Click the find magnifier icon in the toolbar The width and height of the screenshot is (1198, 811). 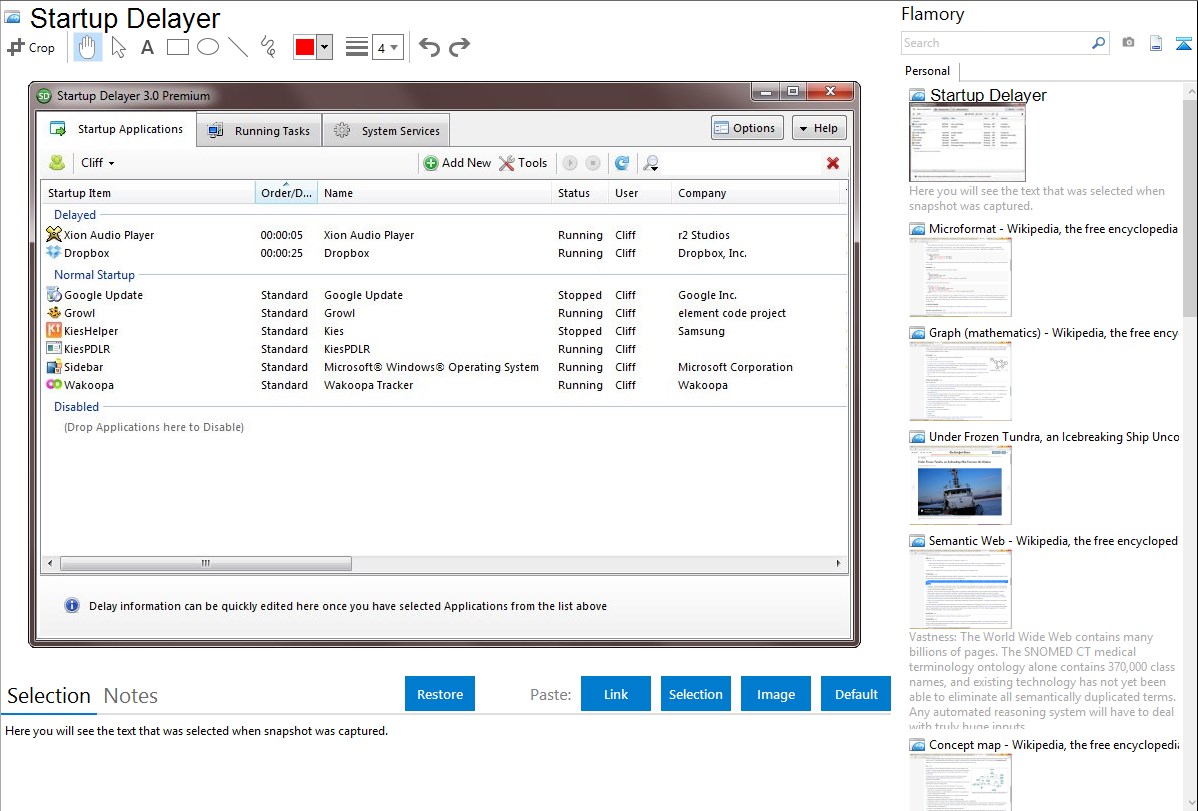[x=651, y=163]
